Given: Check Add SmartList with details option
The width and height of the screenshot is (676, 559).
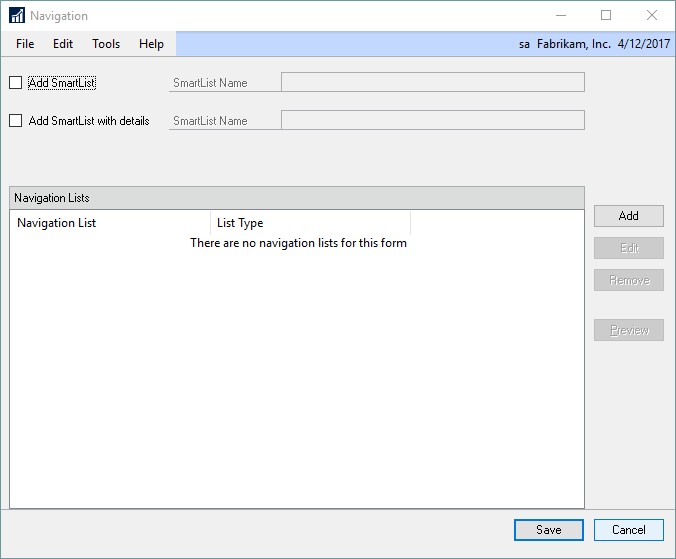Looking at the screenshot, I should click(16, 120).
